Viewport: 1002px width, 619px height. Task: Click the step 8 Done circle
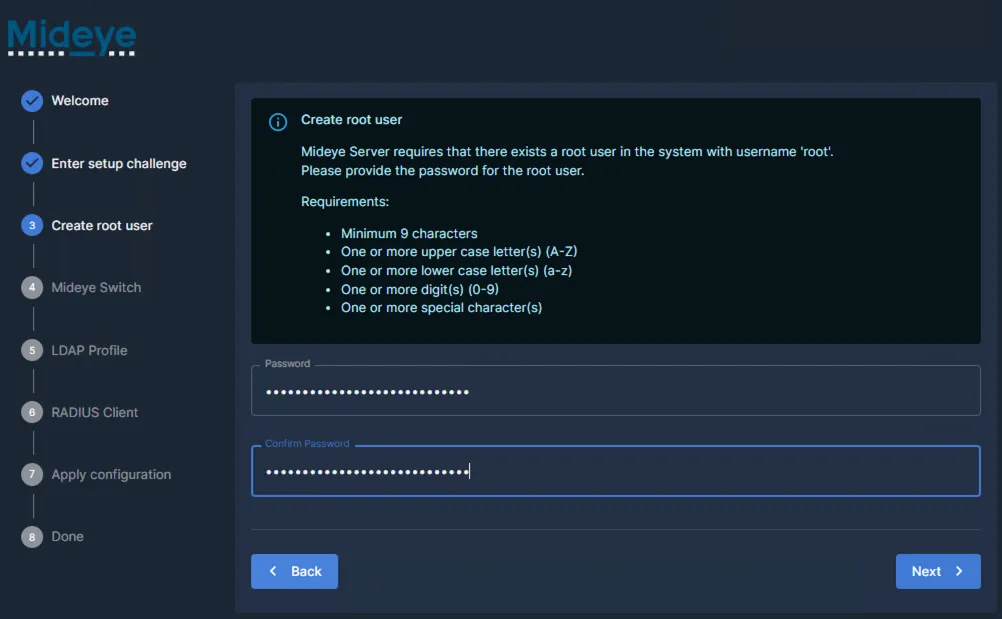30,536
